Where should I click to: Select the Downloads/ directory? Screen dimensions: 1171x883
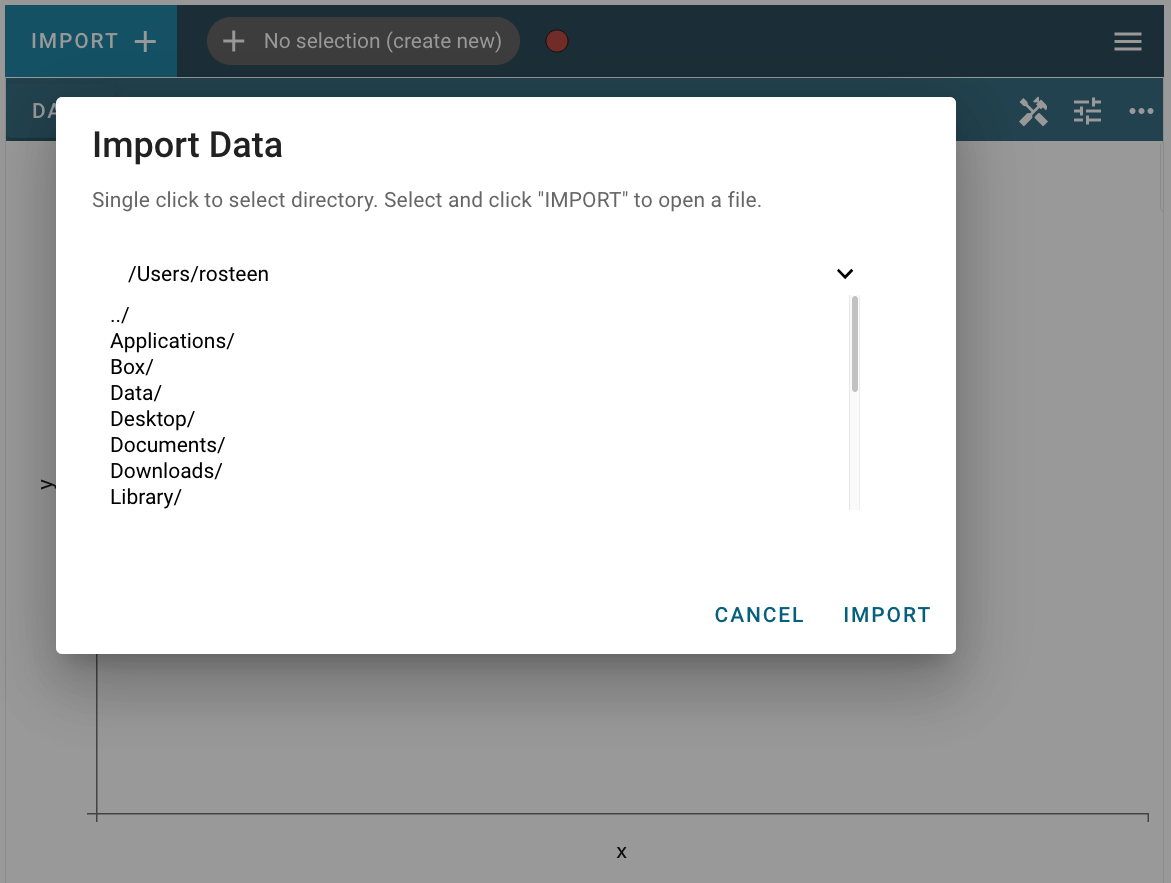[x=167, y=471]
